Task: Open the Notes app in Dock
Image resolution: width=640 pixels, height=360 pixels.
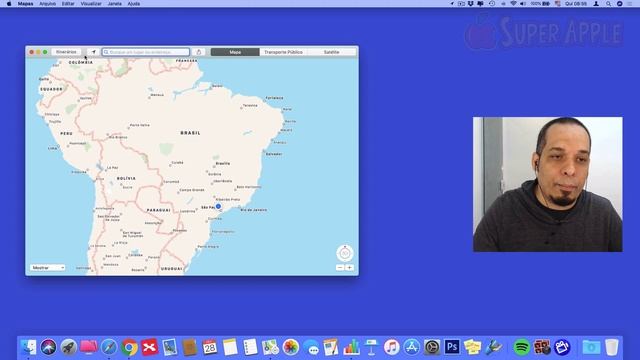Action: (230, 347)
